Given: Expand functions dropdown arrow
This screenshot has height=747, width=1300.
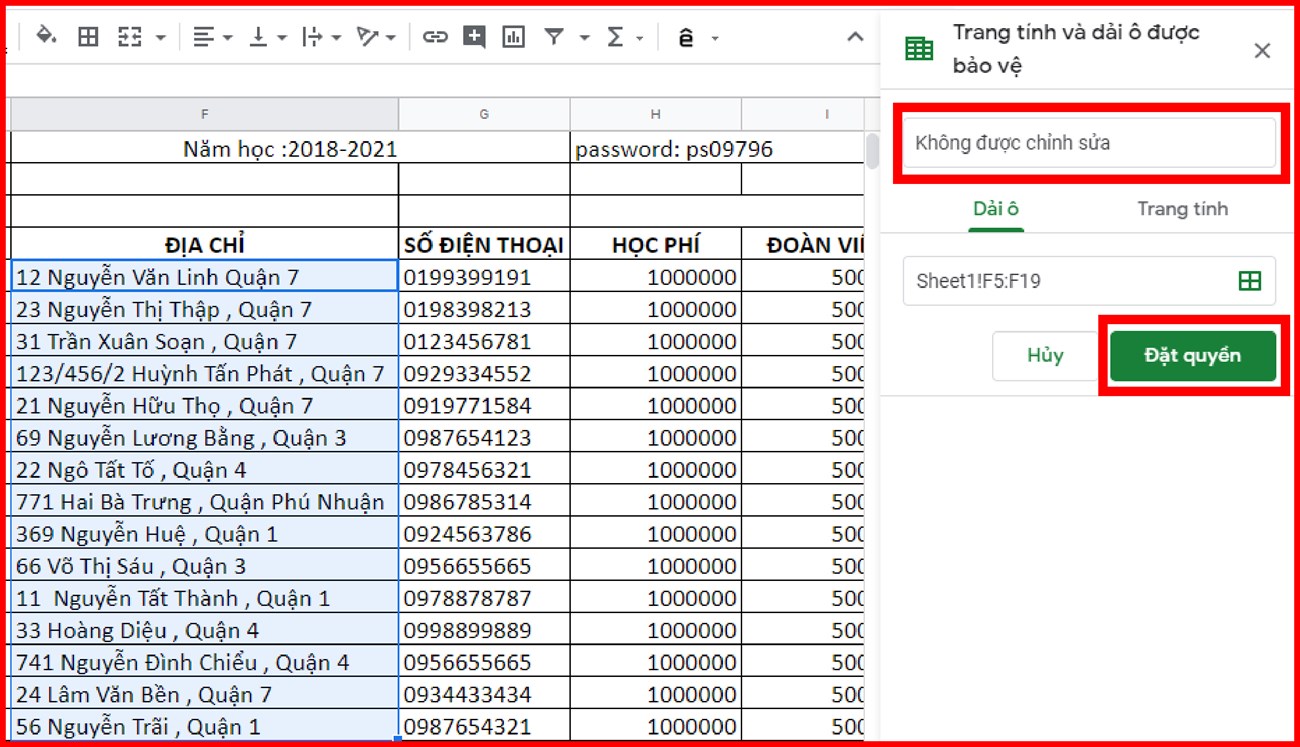Looking at the screenshot, I should [x=638, y=38].
